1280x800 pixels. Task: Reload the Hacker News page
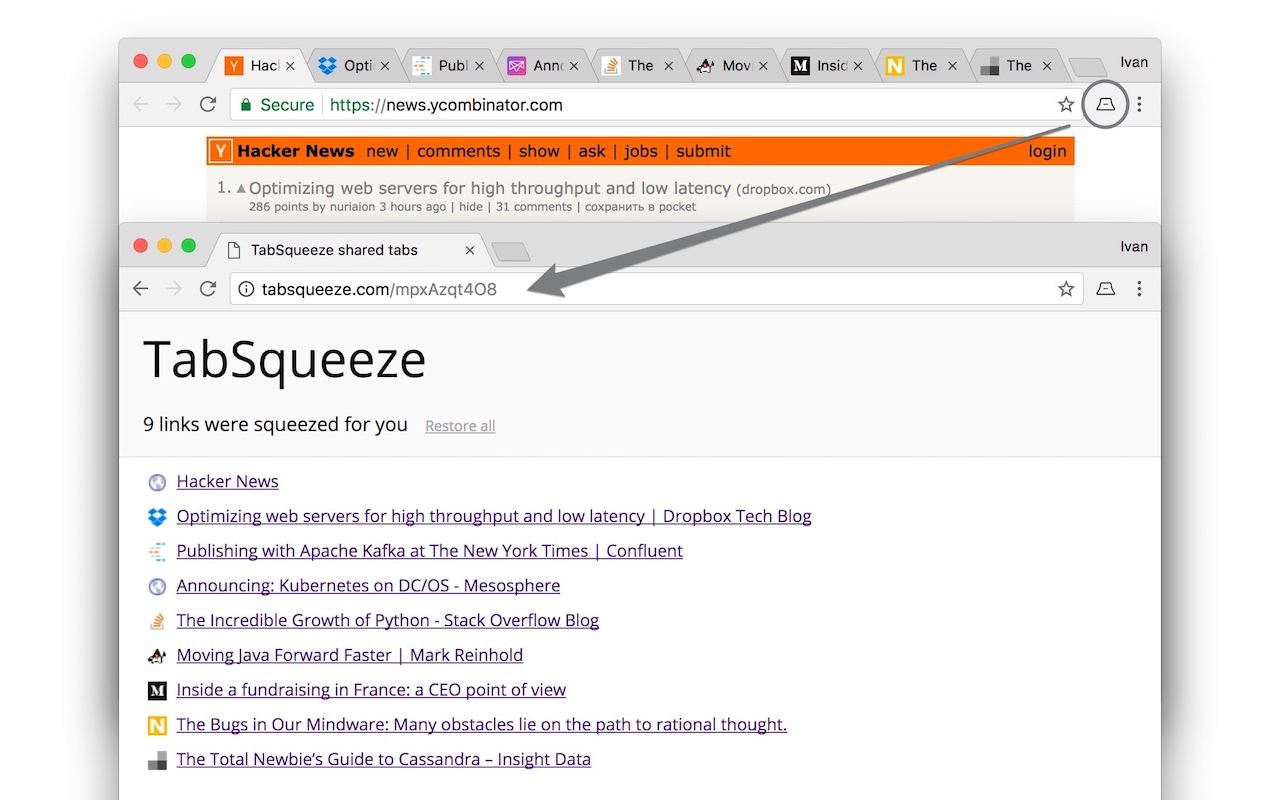point(208,104)
